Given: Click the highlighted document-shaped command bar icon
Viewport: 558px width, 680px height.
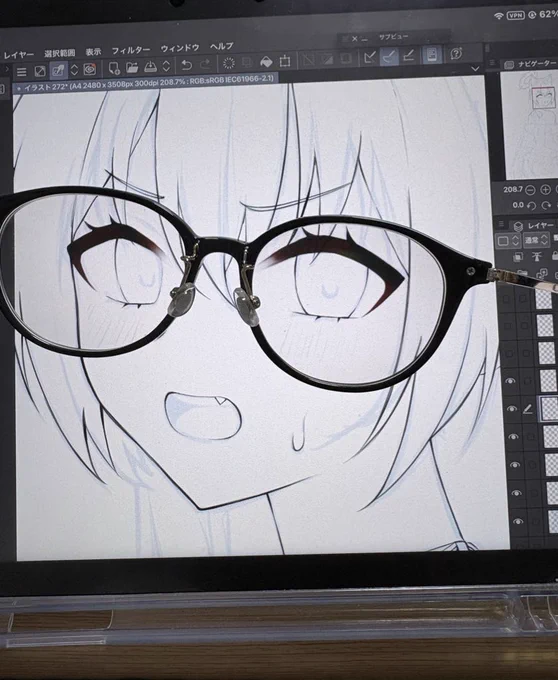Looking at the screenshot, I should [432, 54].
